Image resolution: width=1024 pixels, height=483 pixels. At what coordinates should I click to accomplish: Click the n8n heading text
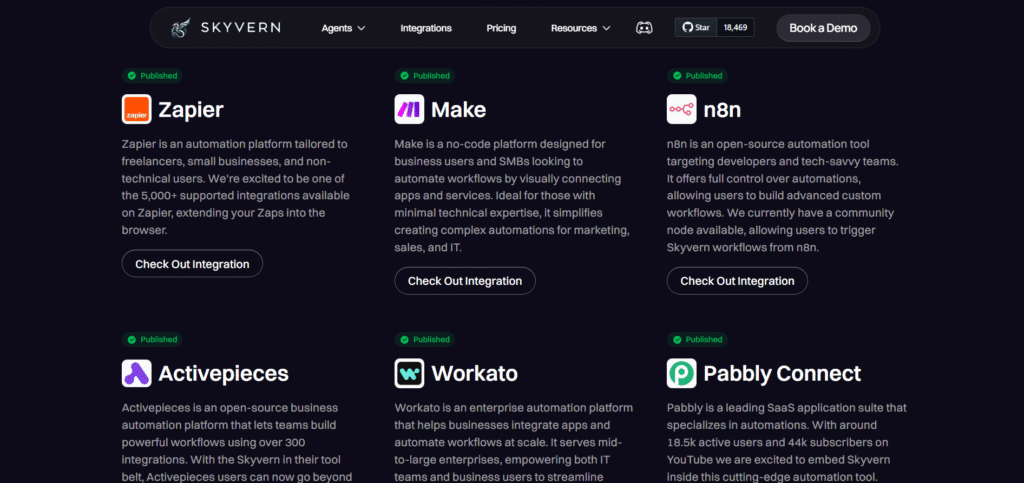[722, 110]
